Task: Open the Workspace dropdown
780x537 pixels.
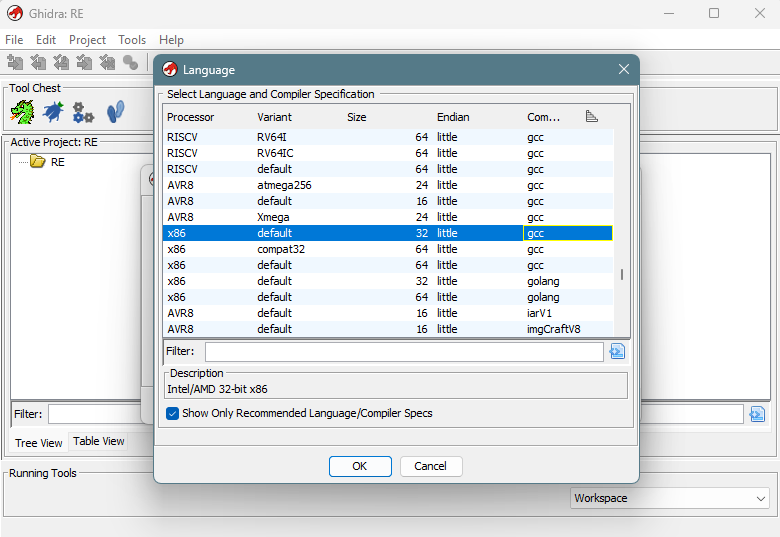Action: click(669, 498)
